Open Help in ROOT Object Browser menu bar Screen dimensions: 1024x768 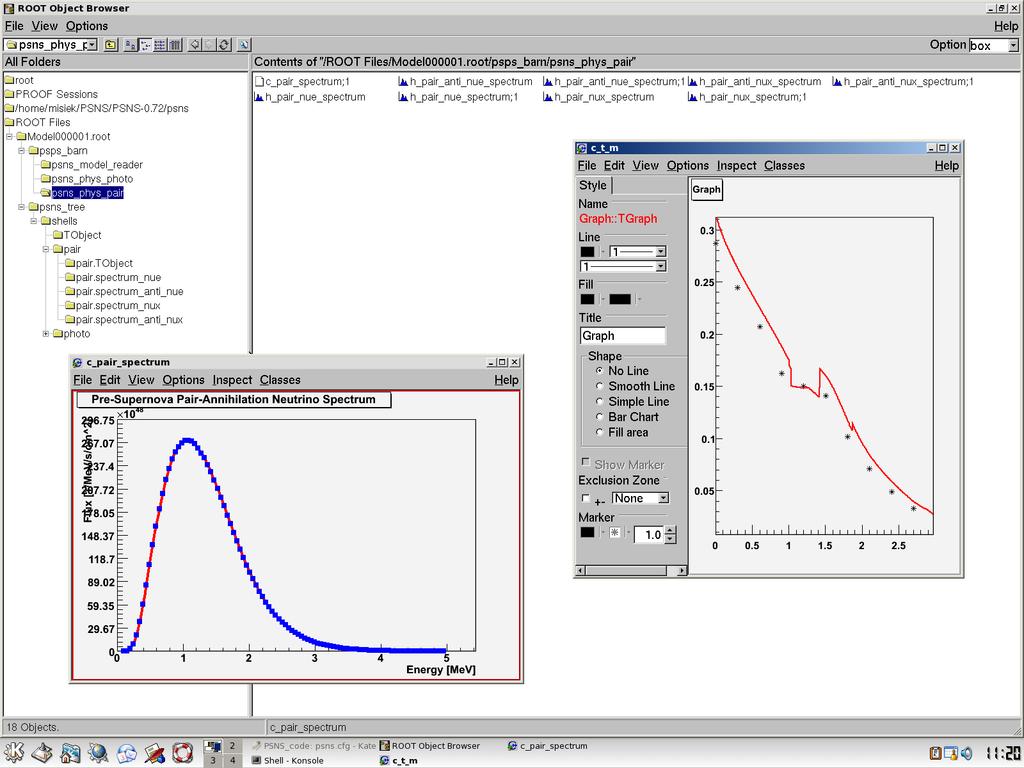coord(1006,26)
